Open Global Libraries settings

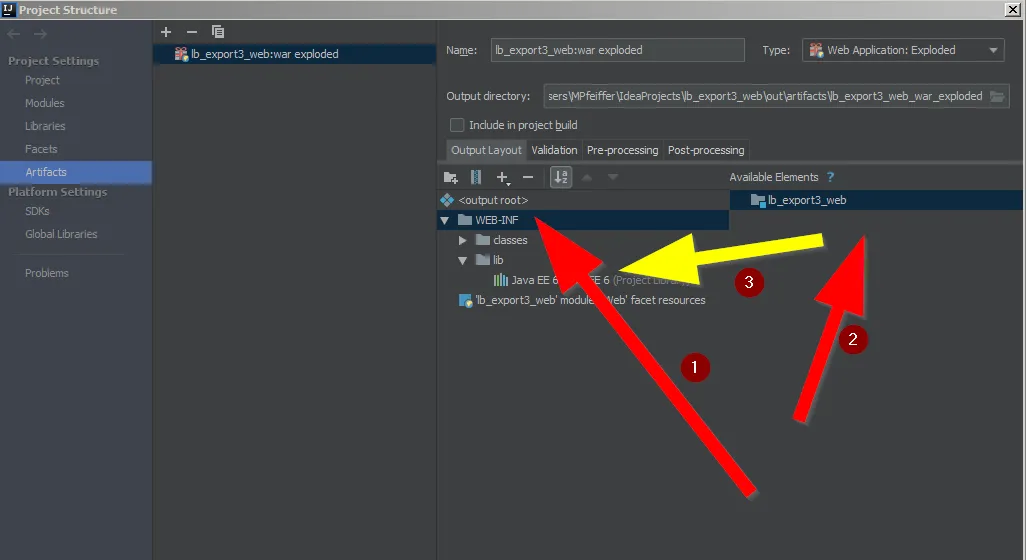61,234
